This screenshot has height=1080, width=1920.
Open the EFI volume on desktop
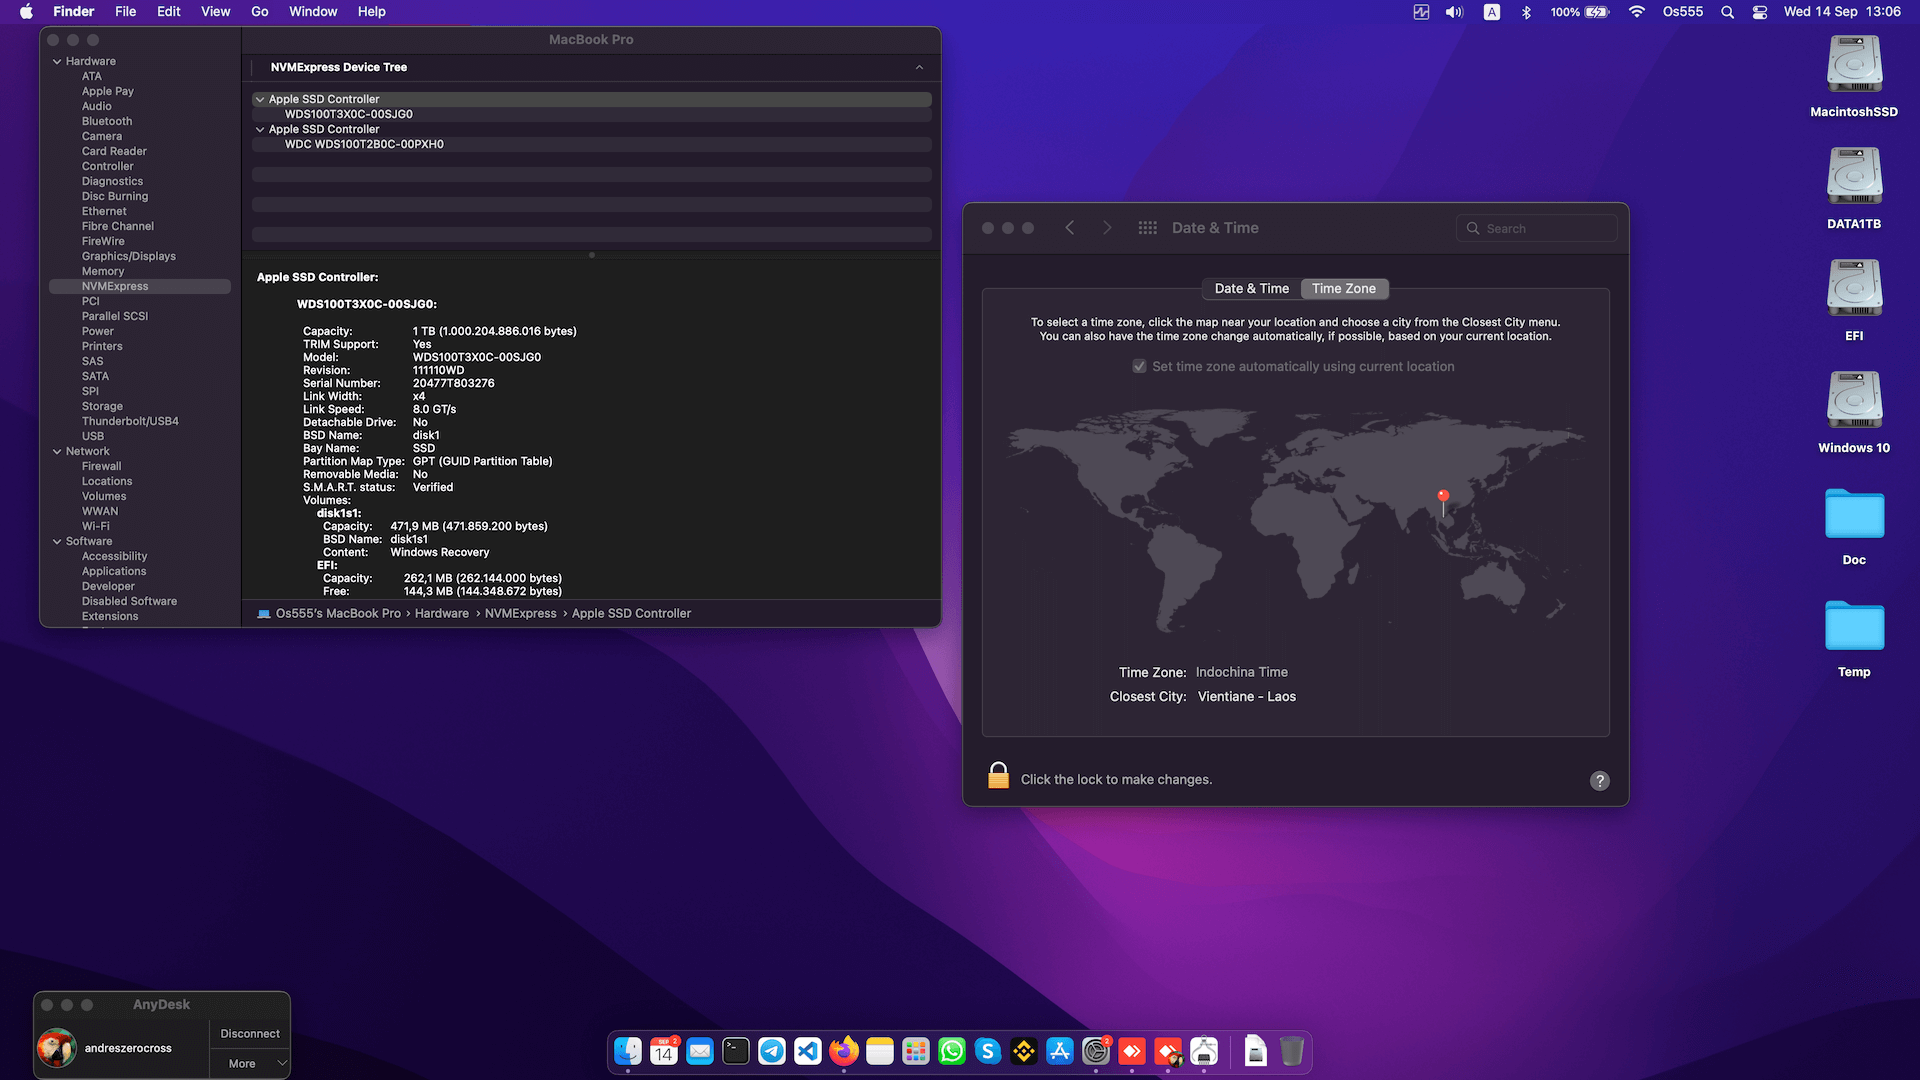coord(1854,289)
